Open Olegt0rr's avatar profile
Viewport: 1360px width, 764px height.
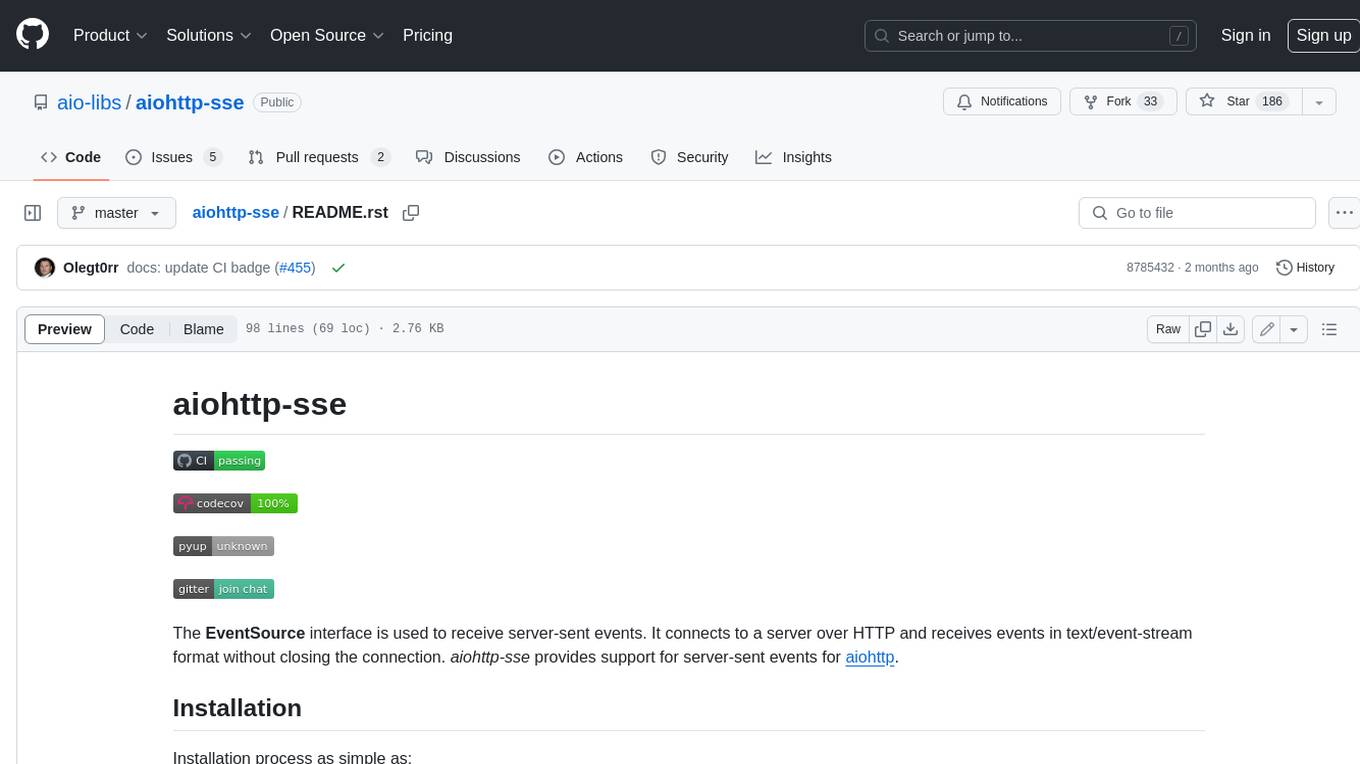pos(45,268)
